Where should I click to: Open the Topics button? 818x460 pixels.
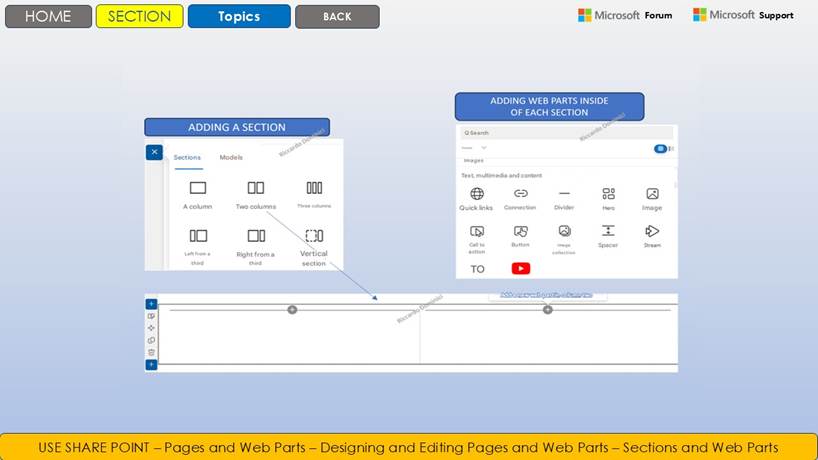coord(239,16)
